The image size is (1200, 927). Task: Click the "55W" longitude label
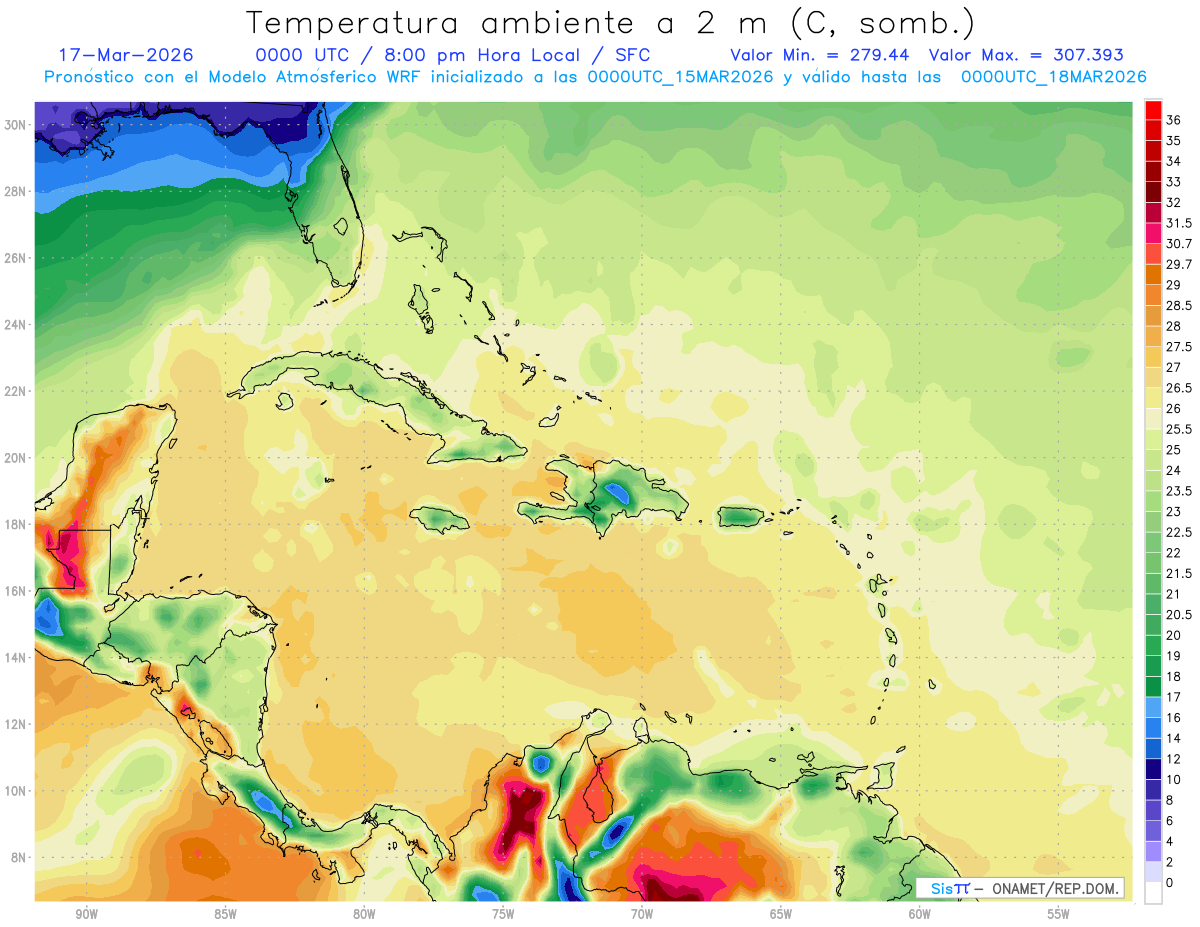(x=1059, y=914)
